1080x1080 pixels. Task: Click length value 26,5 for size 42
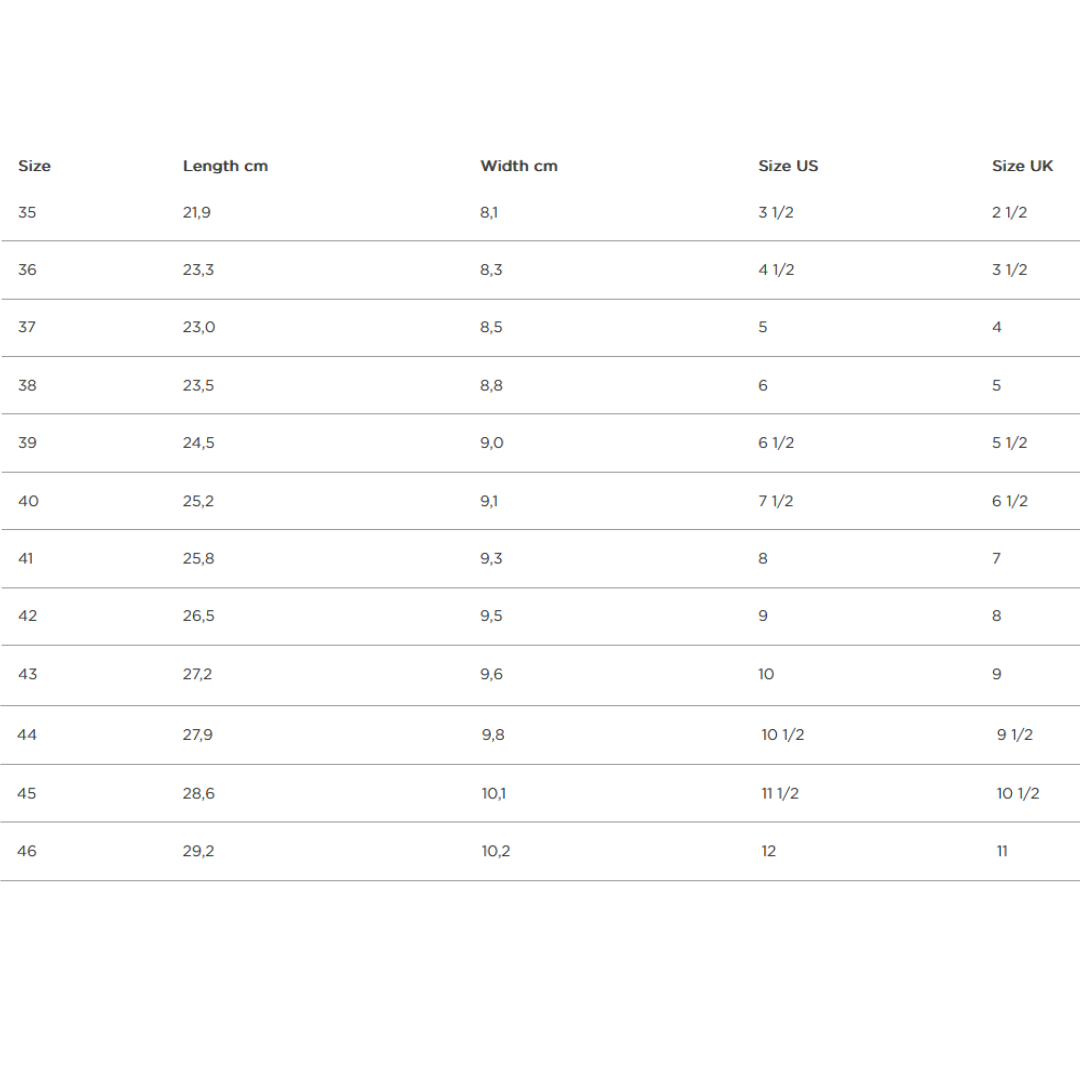tap(198, 616)
